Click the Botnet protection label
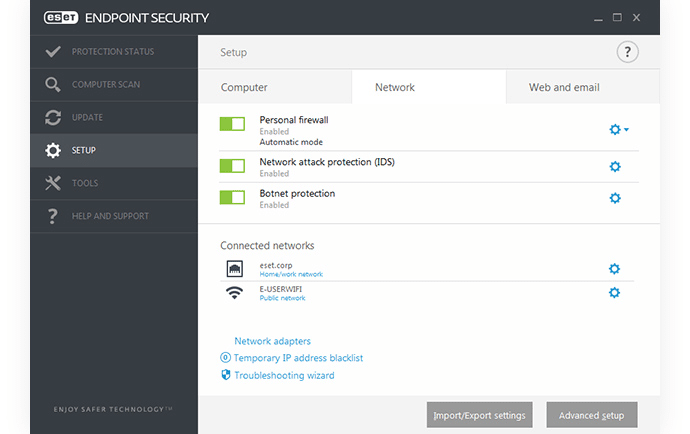The width and height of the screenshot is (690, 434). [x=297, y=193]
